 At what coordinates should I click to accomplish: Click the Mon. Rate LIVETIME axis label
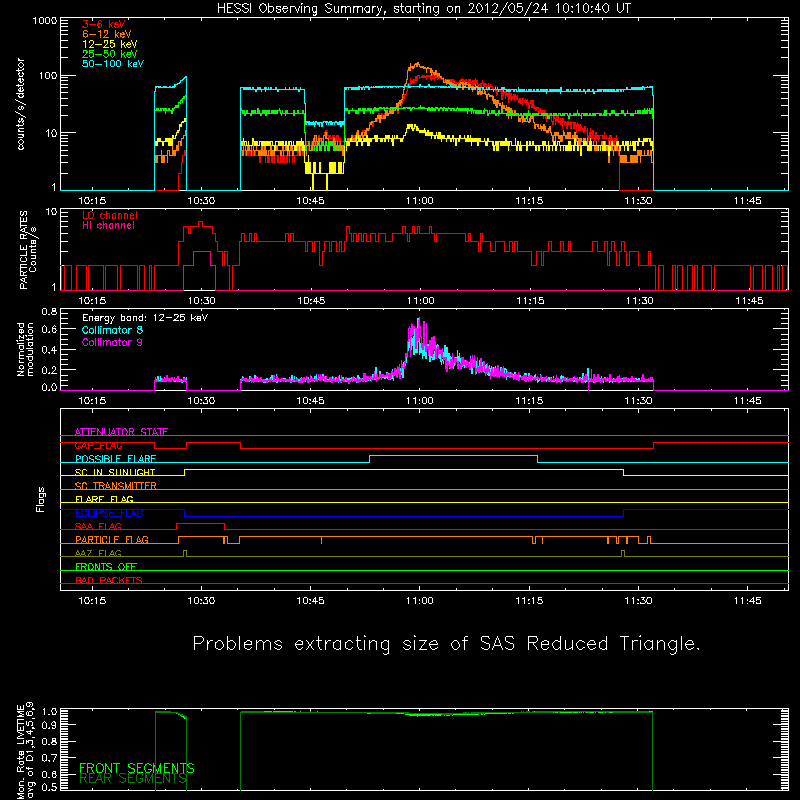point(25,751)
